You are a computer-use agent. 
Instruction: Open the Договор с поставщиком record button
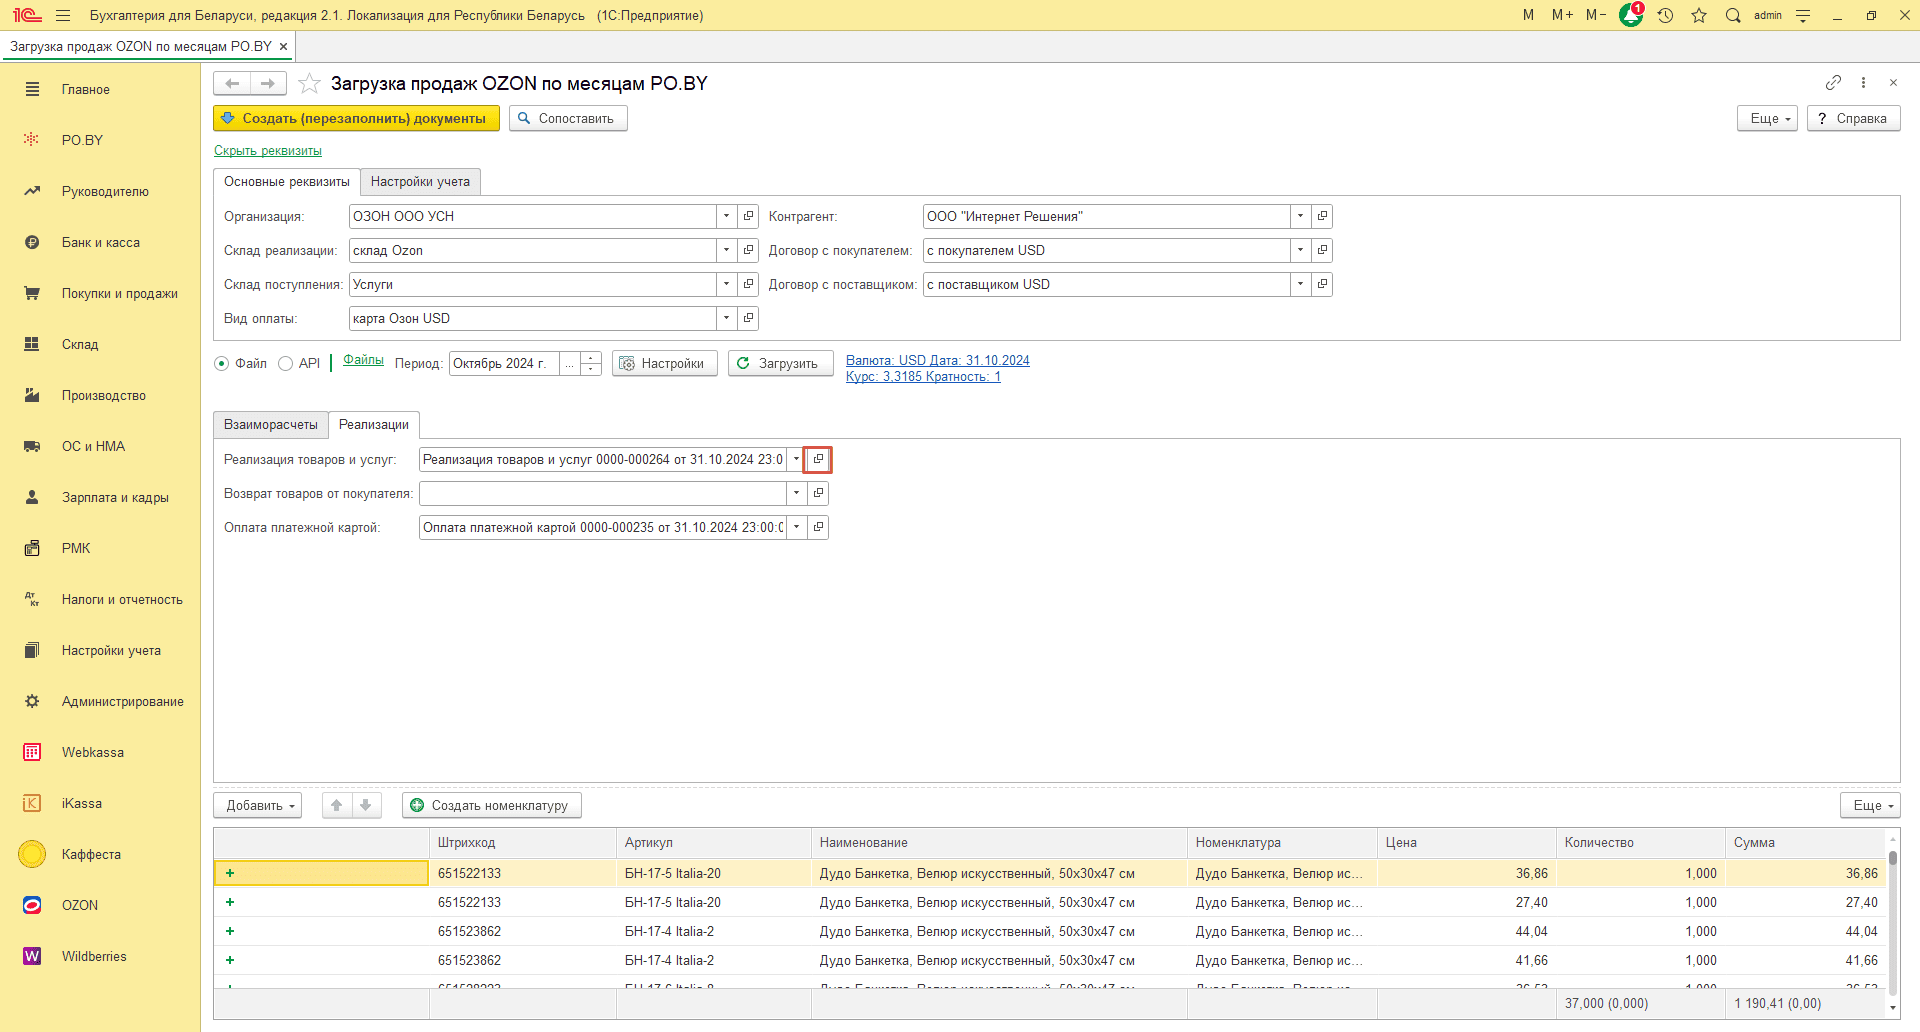(x=1322, y=284)
